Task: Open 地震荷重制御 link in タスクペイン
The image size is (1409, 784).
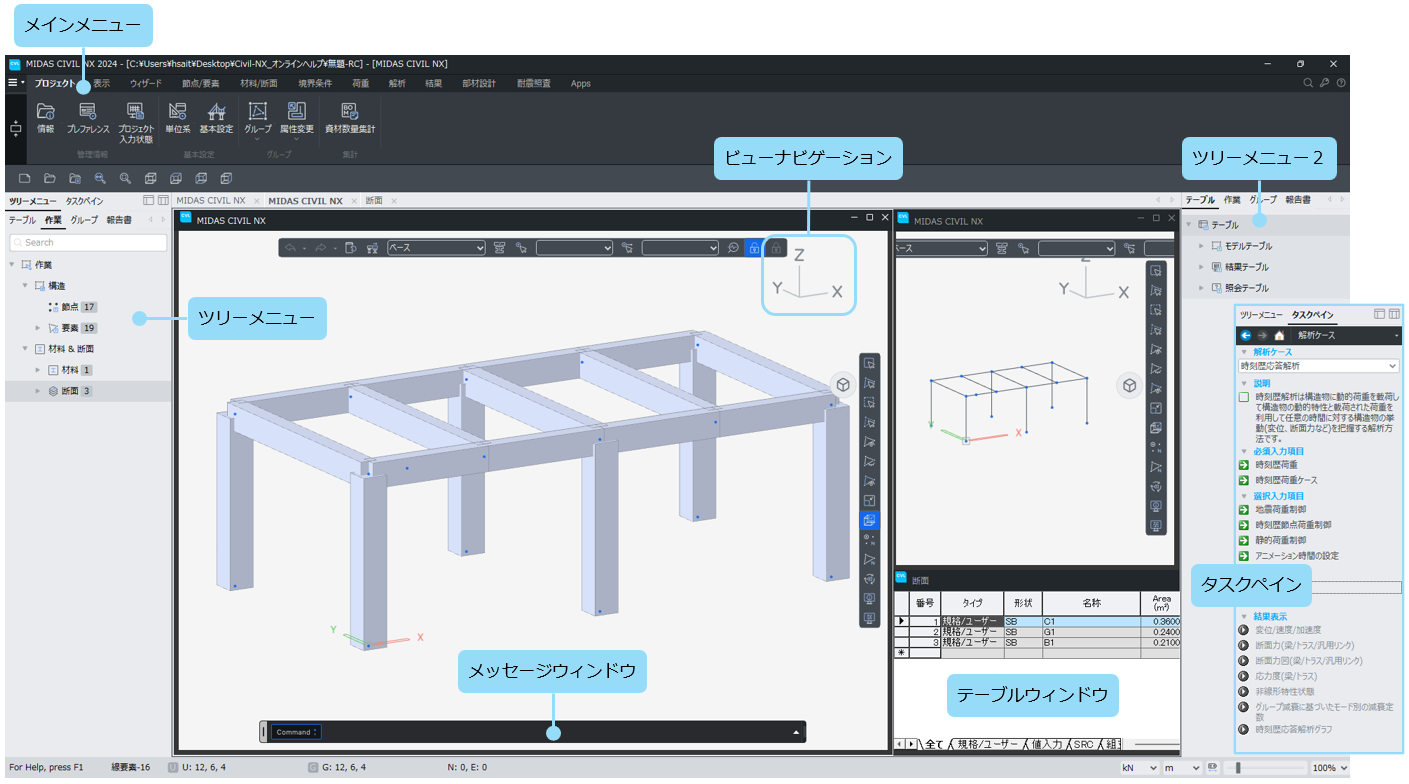Action: (x=1280, y=510)
